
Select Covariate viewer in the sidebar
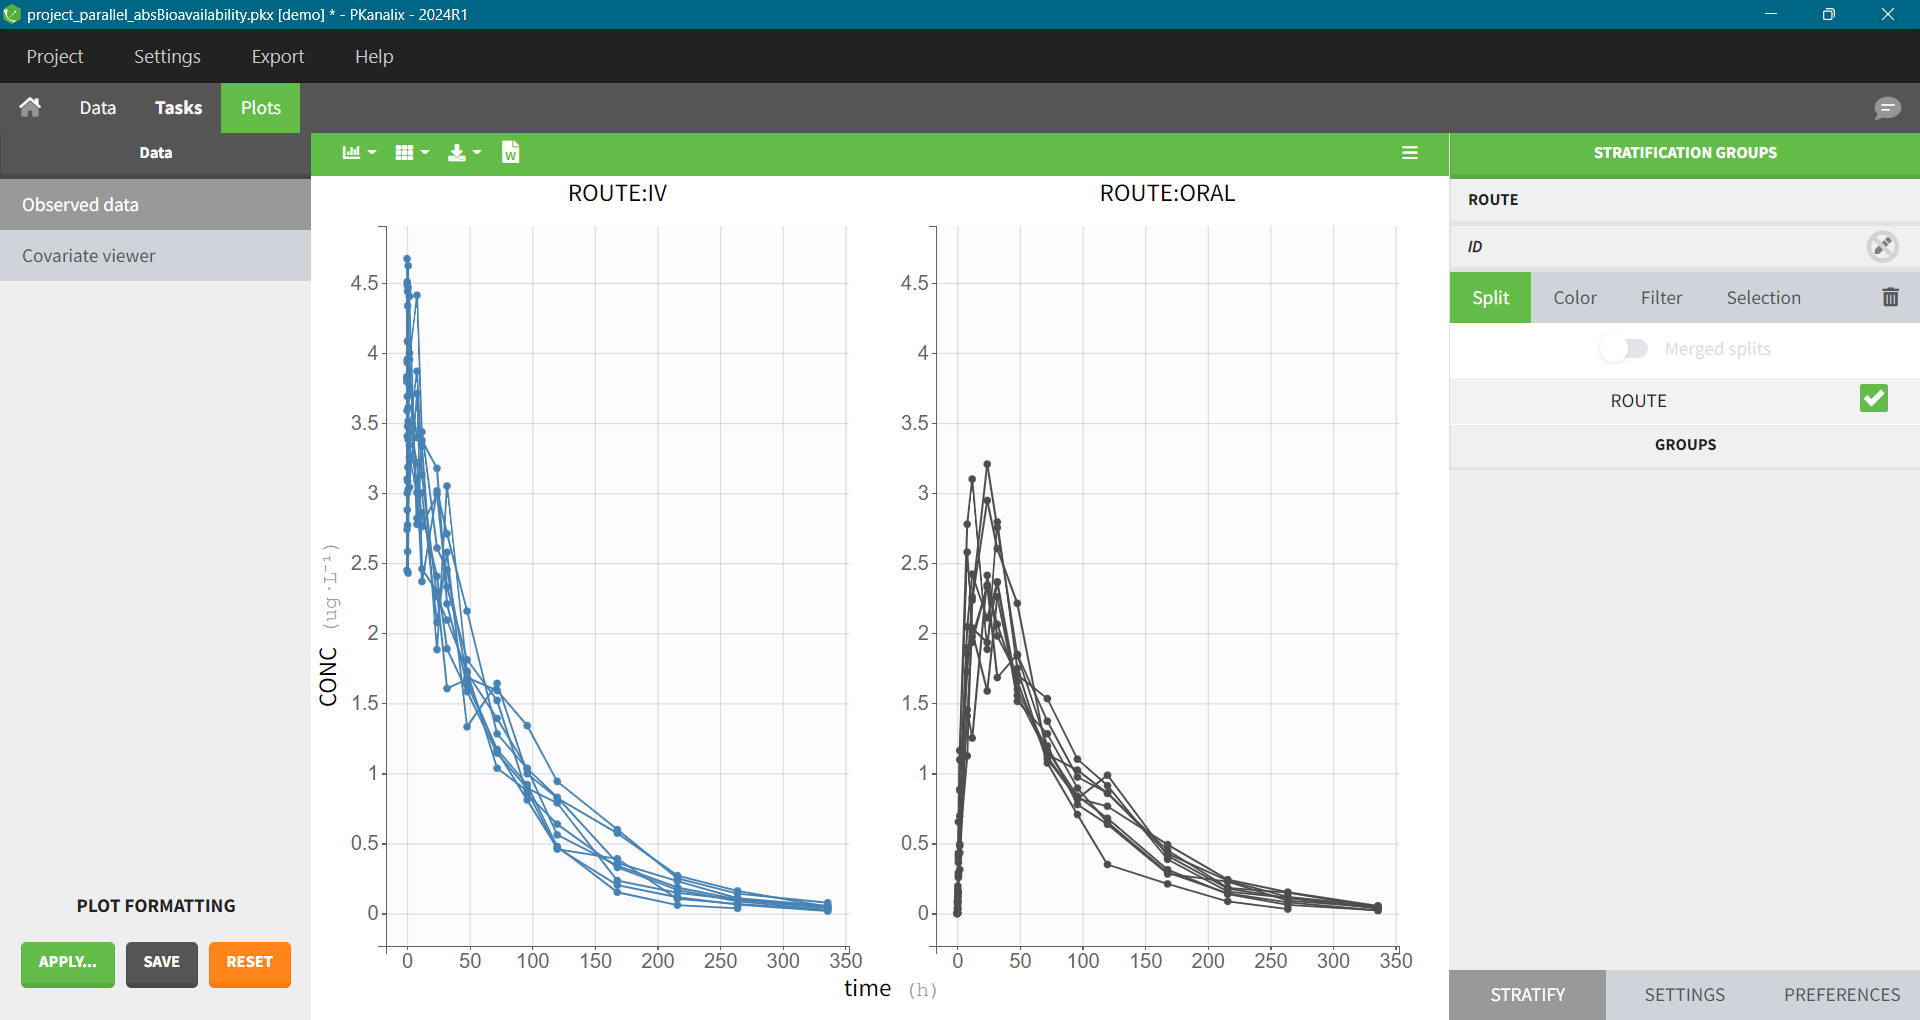click(x=89, y=256)
